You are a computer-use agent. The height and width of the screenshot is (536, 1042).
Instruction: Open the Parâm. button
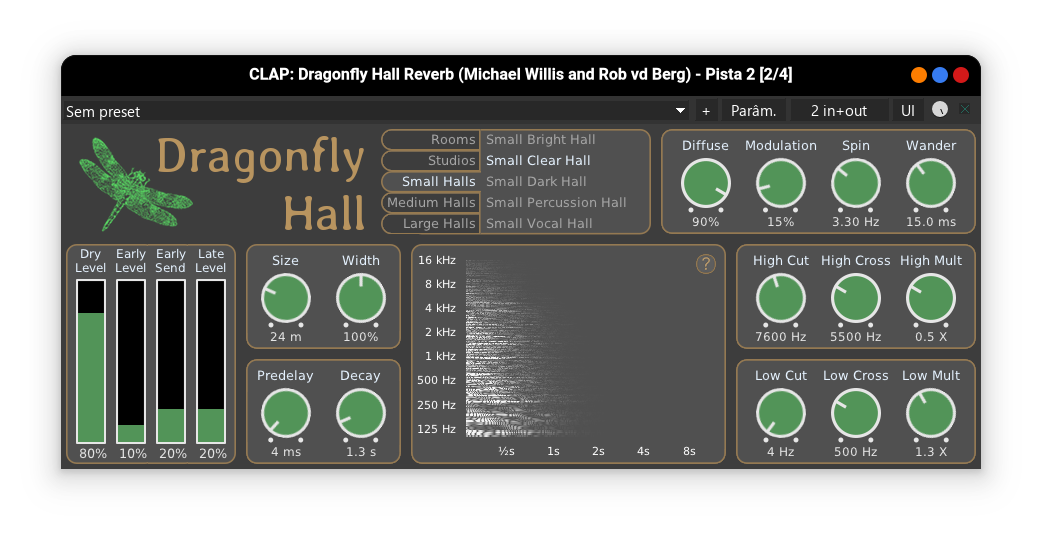[754, 111]
